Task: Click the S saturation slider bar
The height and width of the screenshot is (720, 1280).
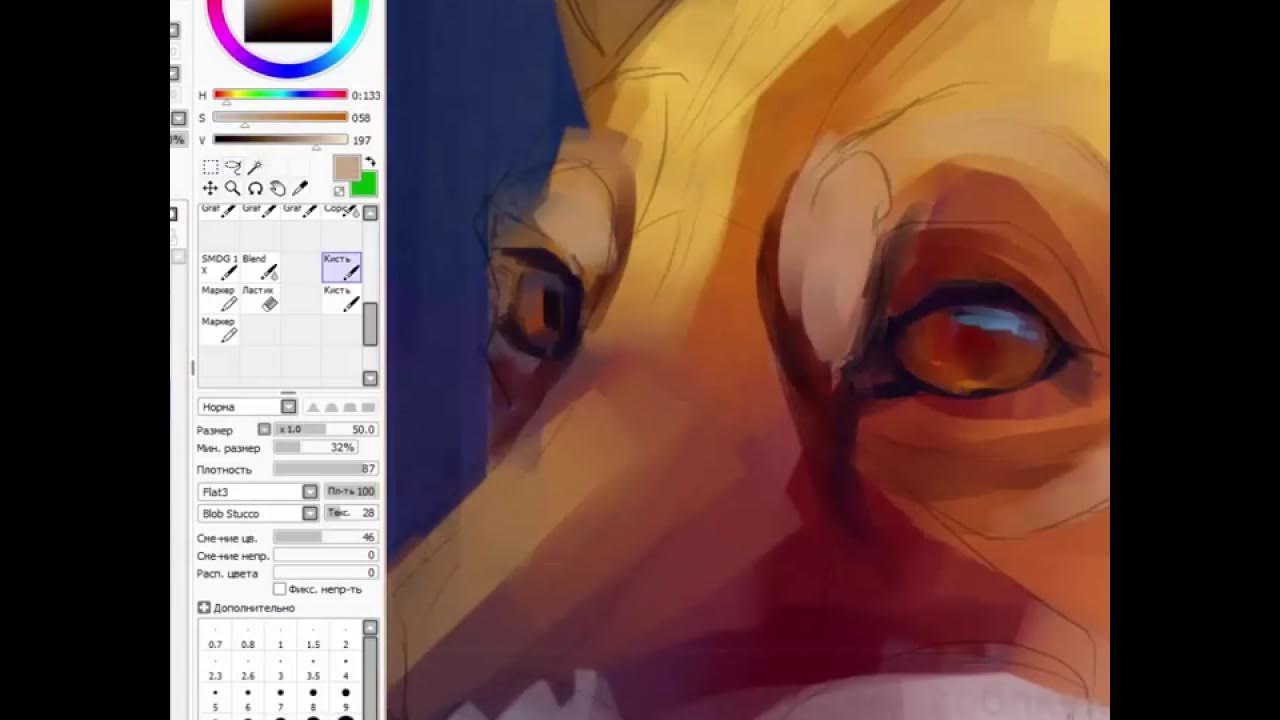Action: pos(280,117)
